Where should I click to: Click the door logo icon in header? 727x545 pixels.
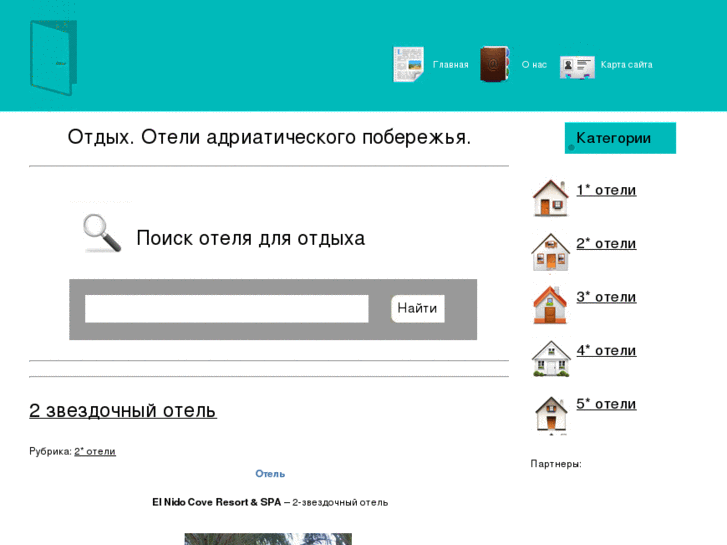(53, 58)
